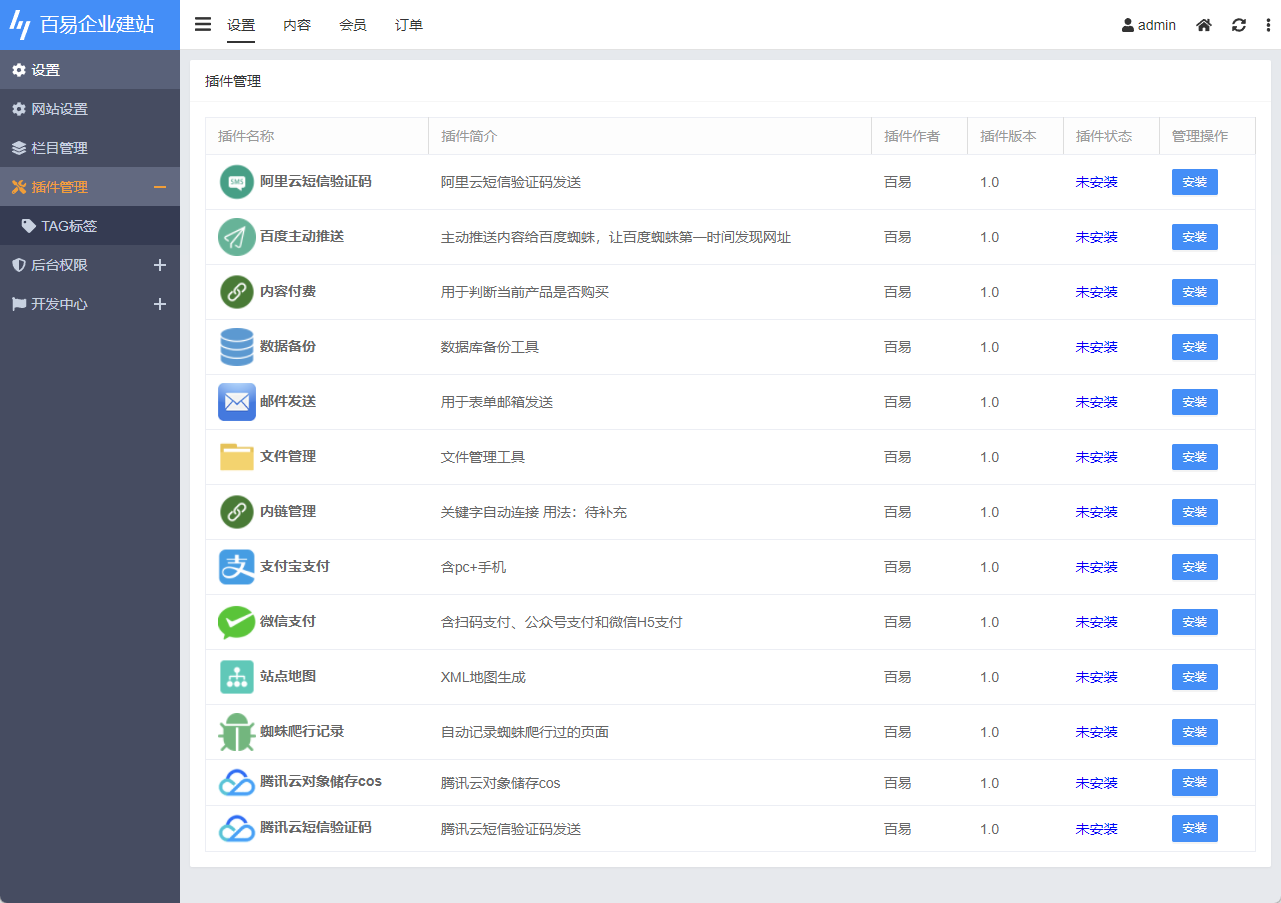Install the 邮件发送 plugin
The image size is (1281, 903).
pyautogui.click(x=1195, y=402)
